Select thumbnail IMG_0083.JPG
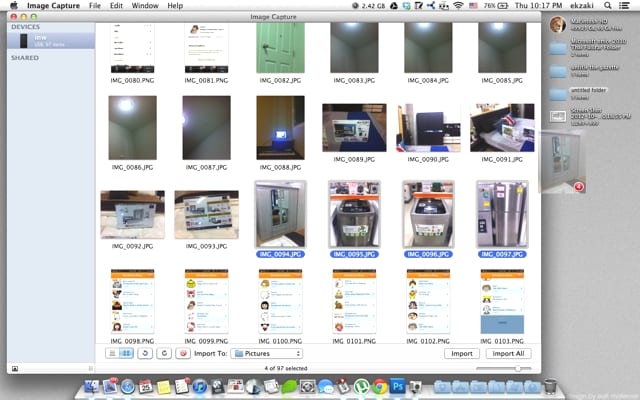 pos(354,48)
